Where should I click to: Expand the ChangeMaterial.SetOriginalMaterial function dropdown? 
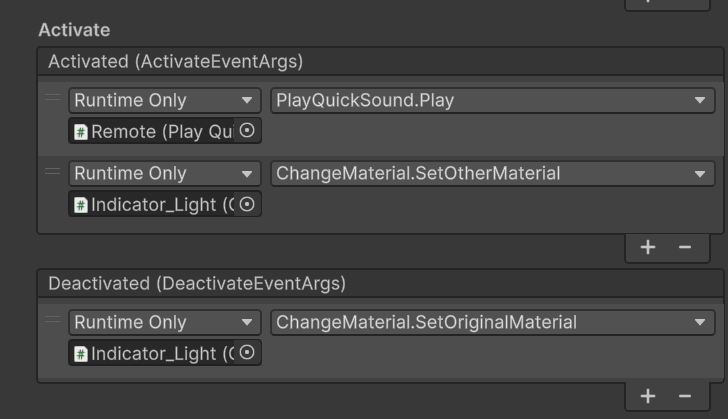[x=492, y=322]
